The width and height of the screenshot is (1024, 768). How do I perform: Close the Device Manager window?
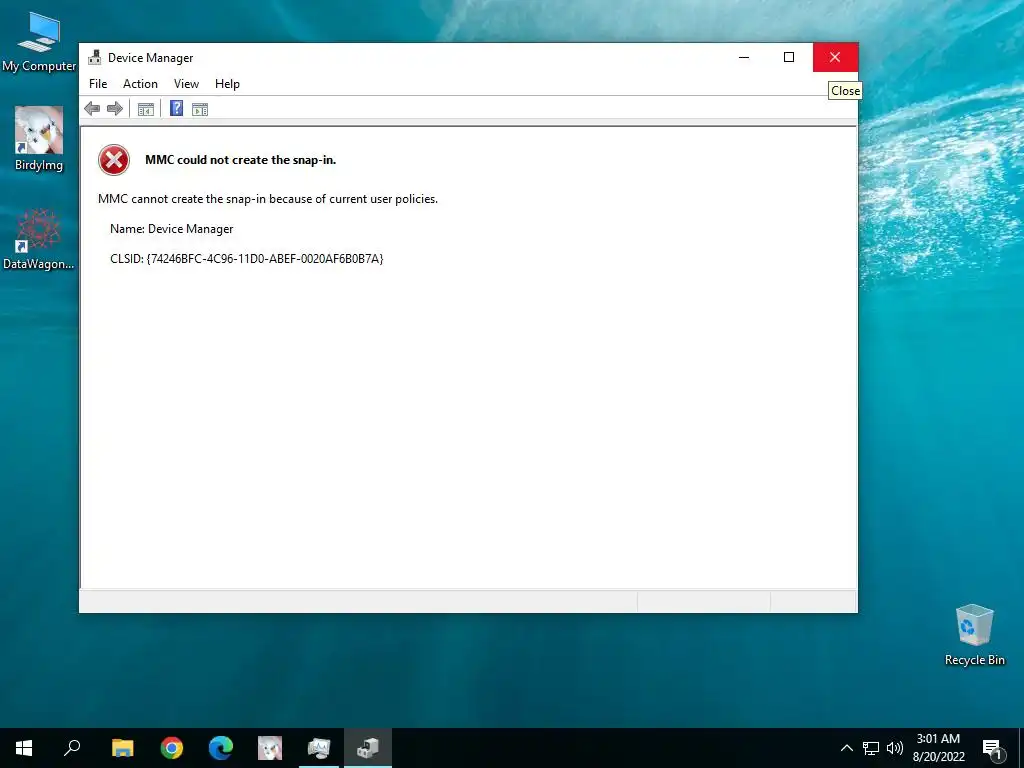coord(835,57)
